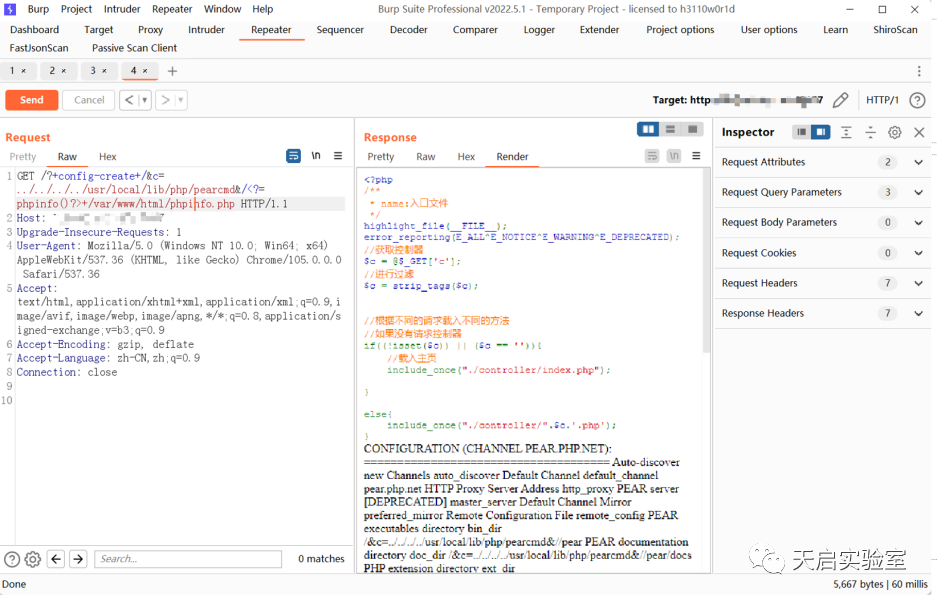
Task: Open search help question mark icon
Action: coord(12,559)
